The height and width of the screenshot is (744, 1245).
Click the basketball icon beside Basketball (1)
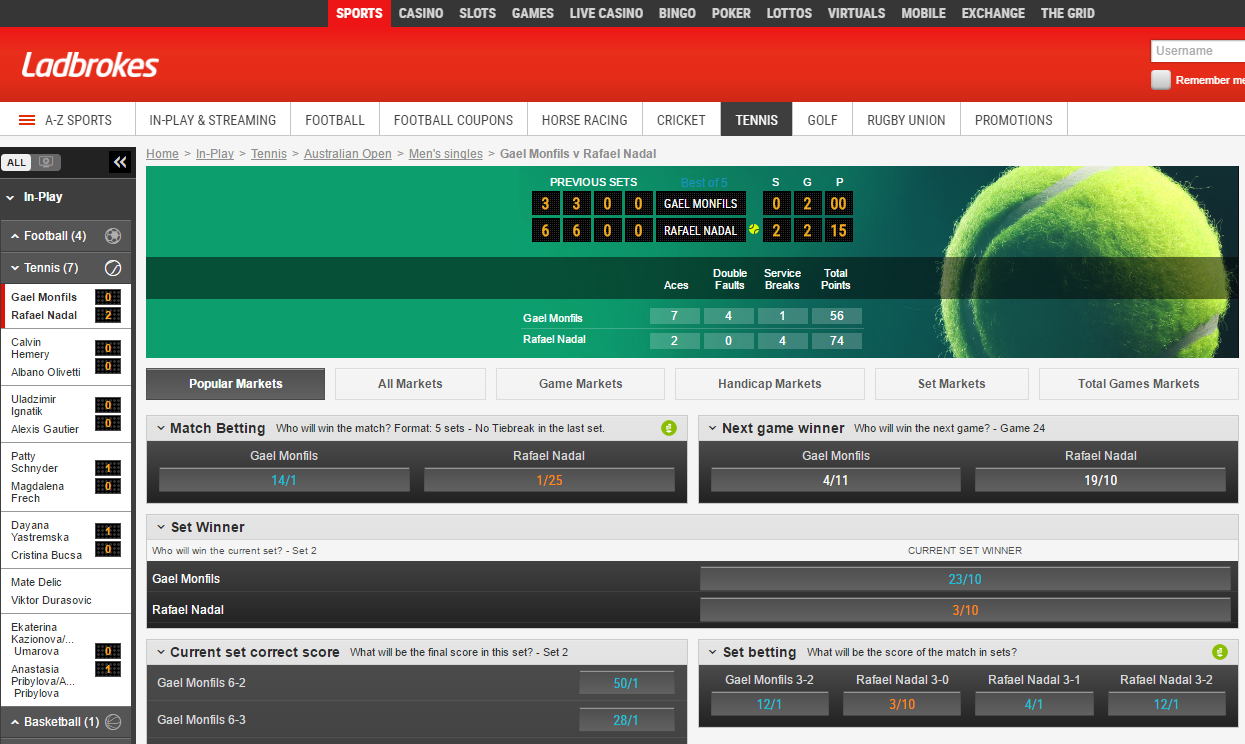tap(113, 722)
